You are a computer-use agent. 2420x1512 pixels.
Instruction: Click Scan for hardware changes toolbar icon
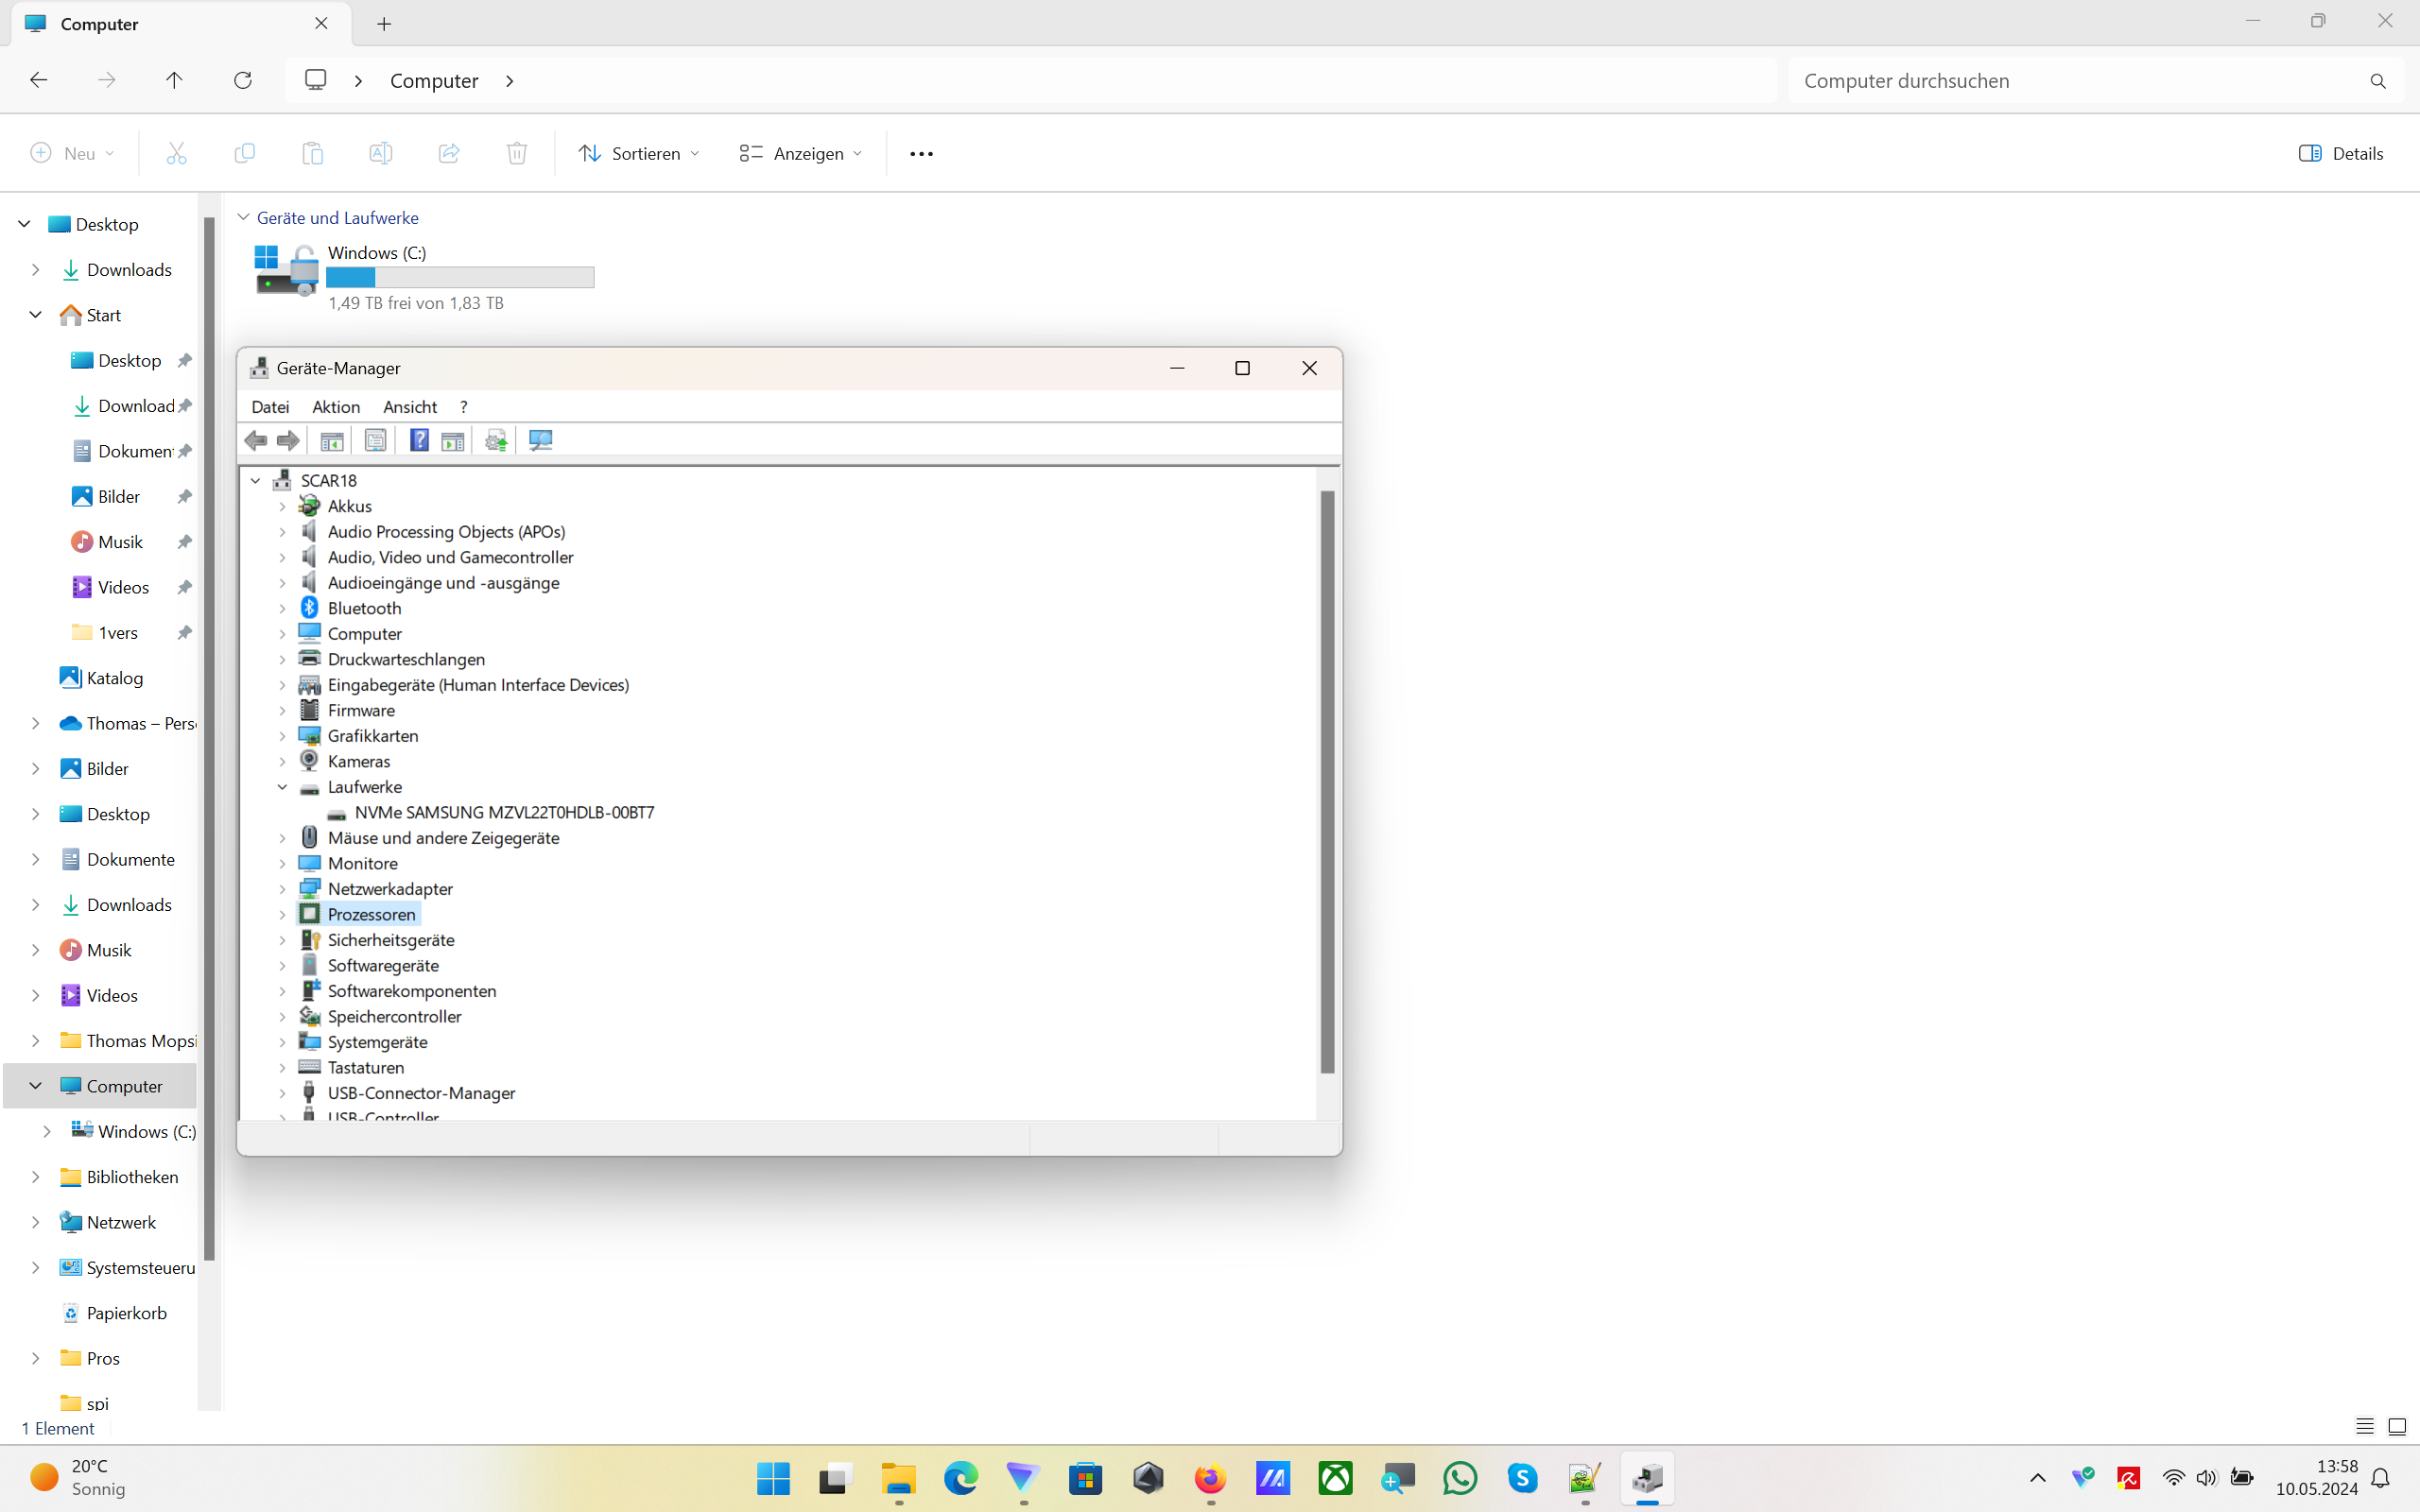tap(541, 440)
